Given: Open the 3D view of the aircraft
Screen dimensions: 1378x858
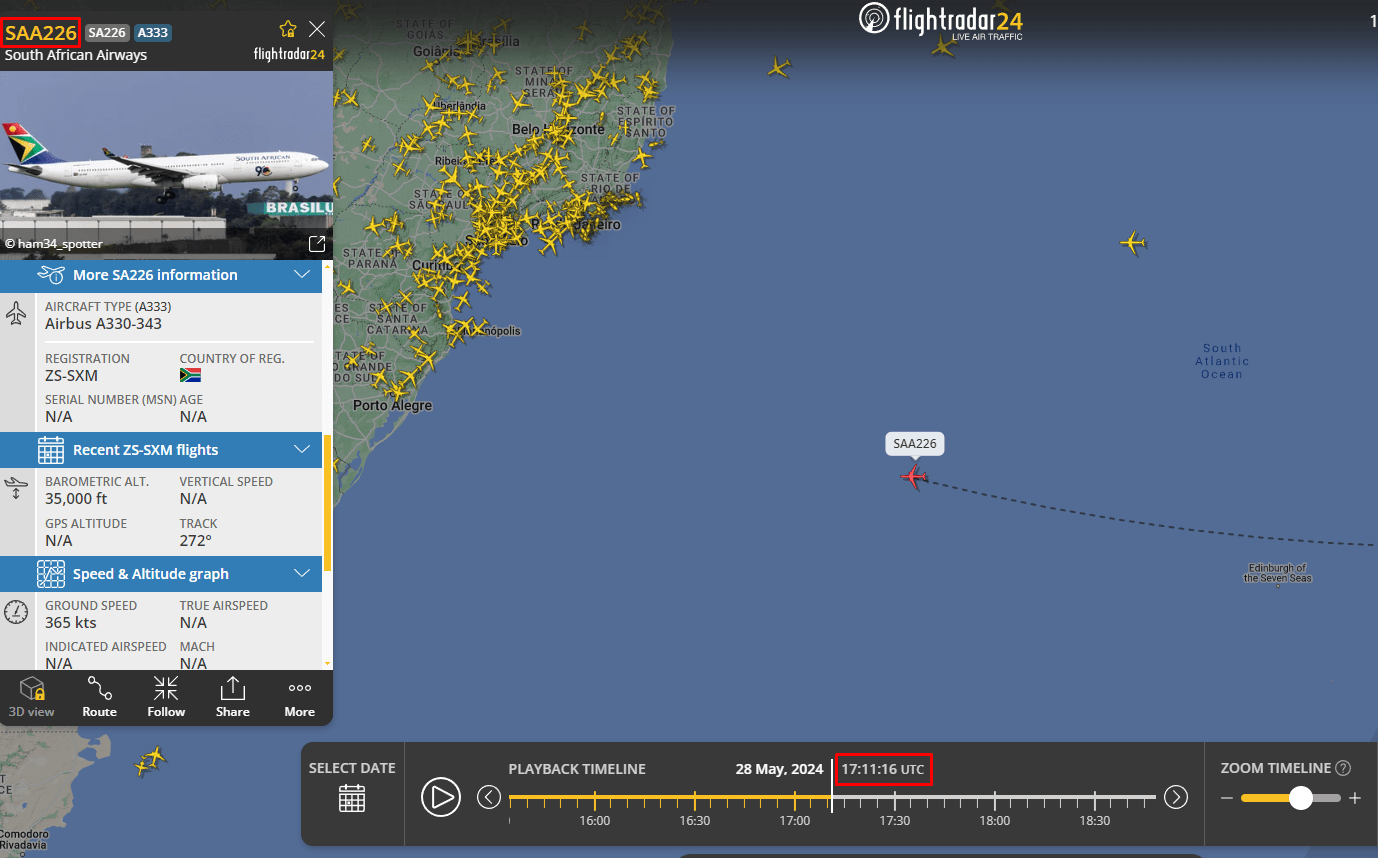Looking at the screenshot, I should click(x=32, y=696).
